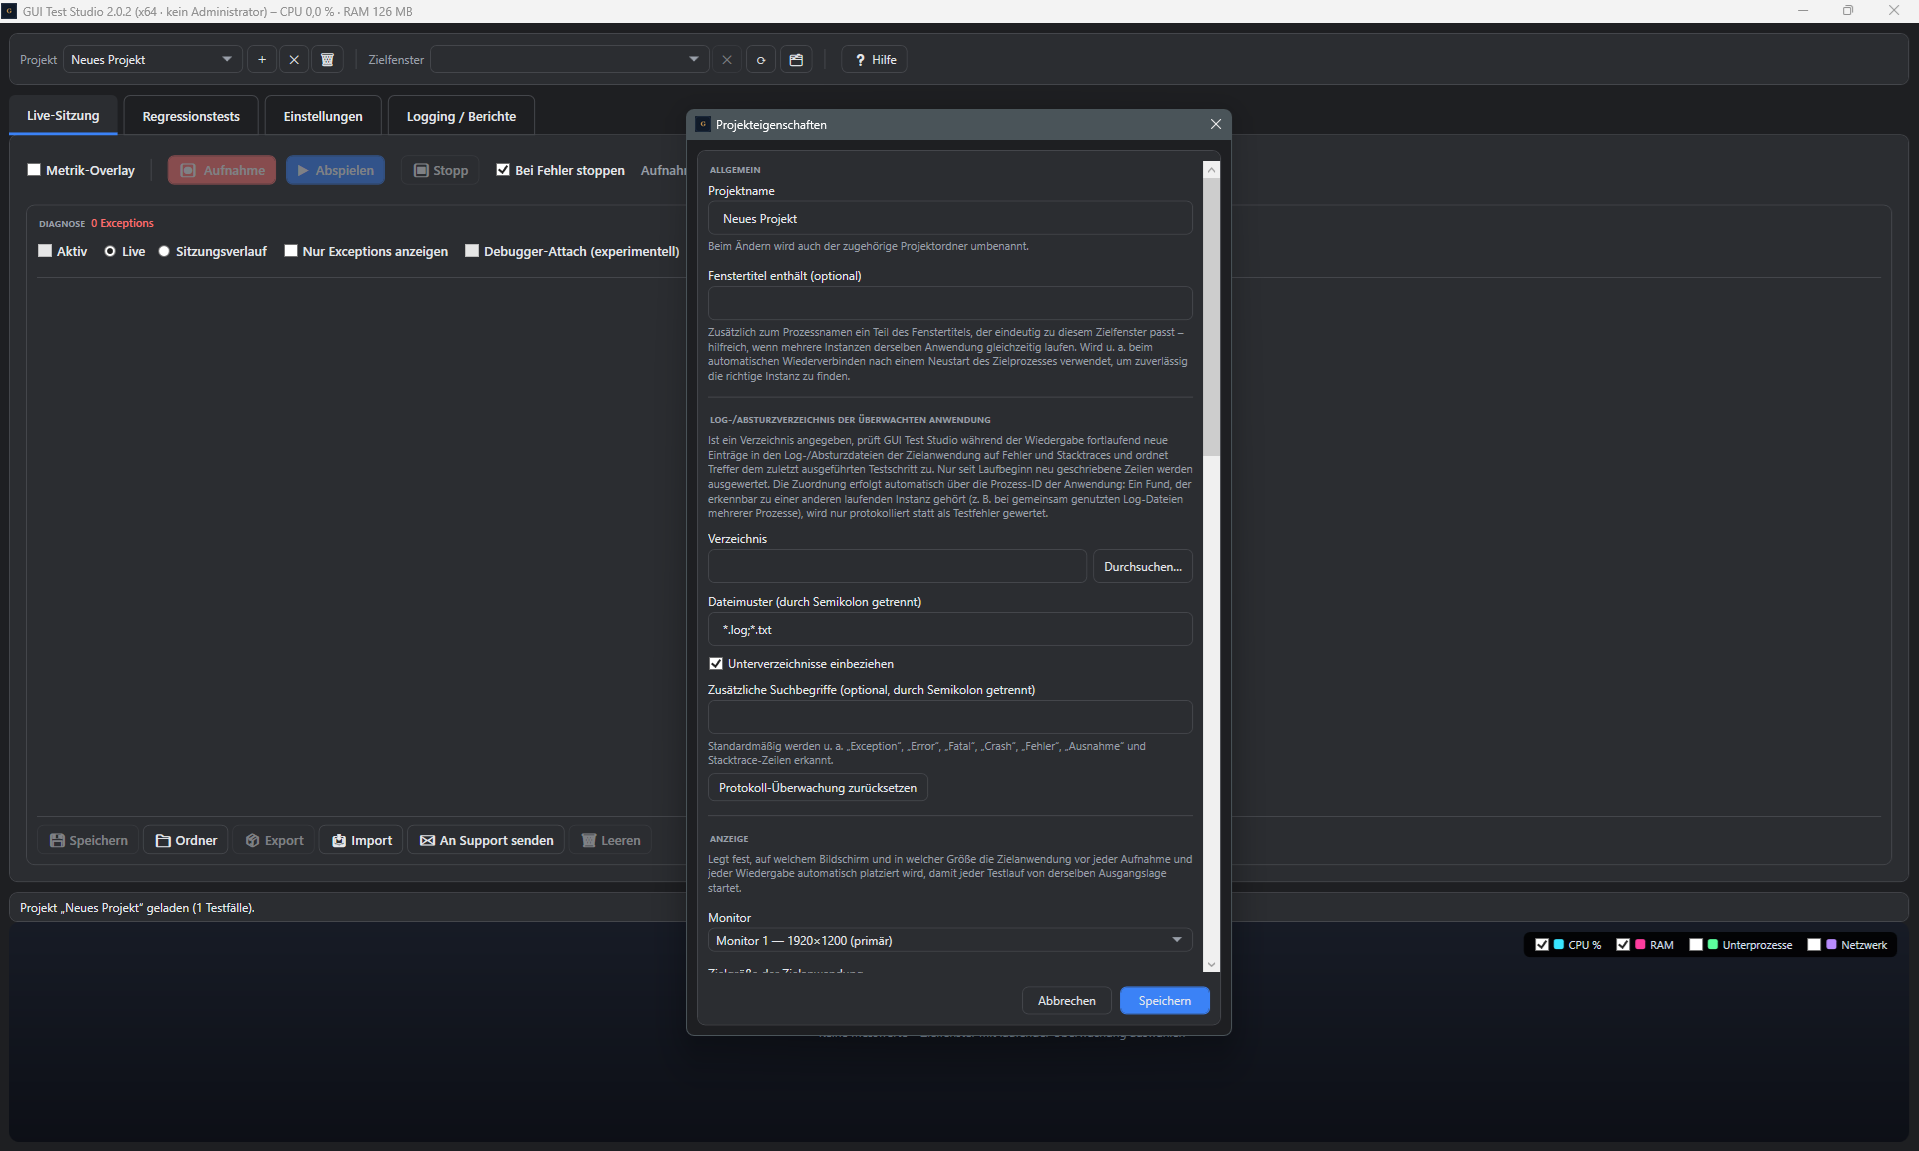Close the Projekteigenschaften dialog with its X

pyautogui.click(x=1215, y=124)
